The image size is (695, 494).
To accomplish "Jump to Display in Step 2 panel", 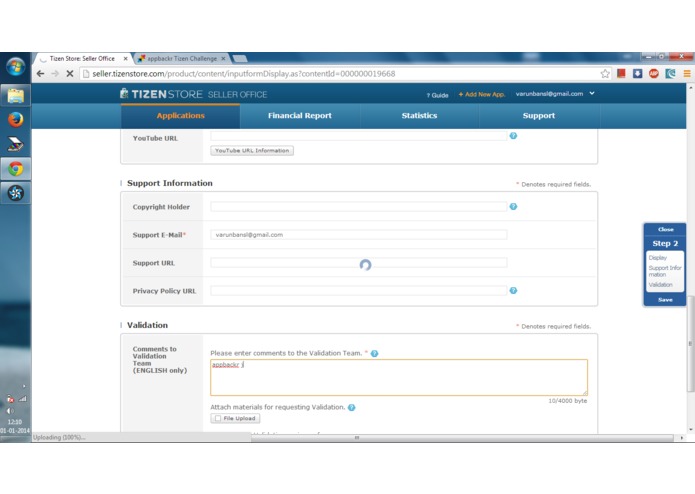I will (x=657, y=258).
